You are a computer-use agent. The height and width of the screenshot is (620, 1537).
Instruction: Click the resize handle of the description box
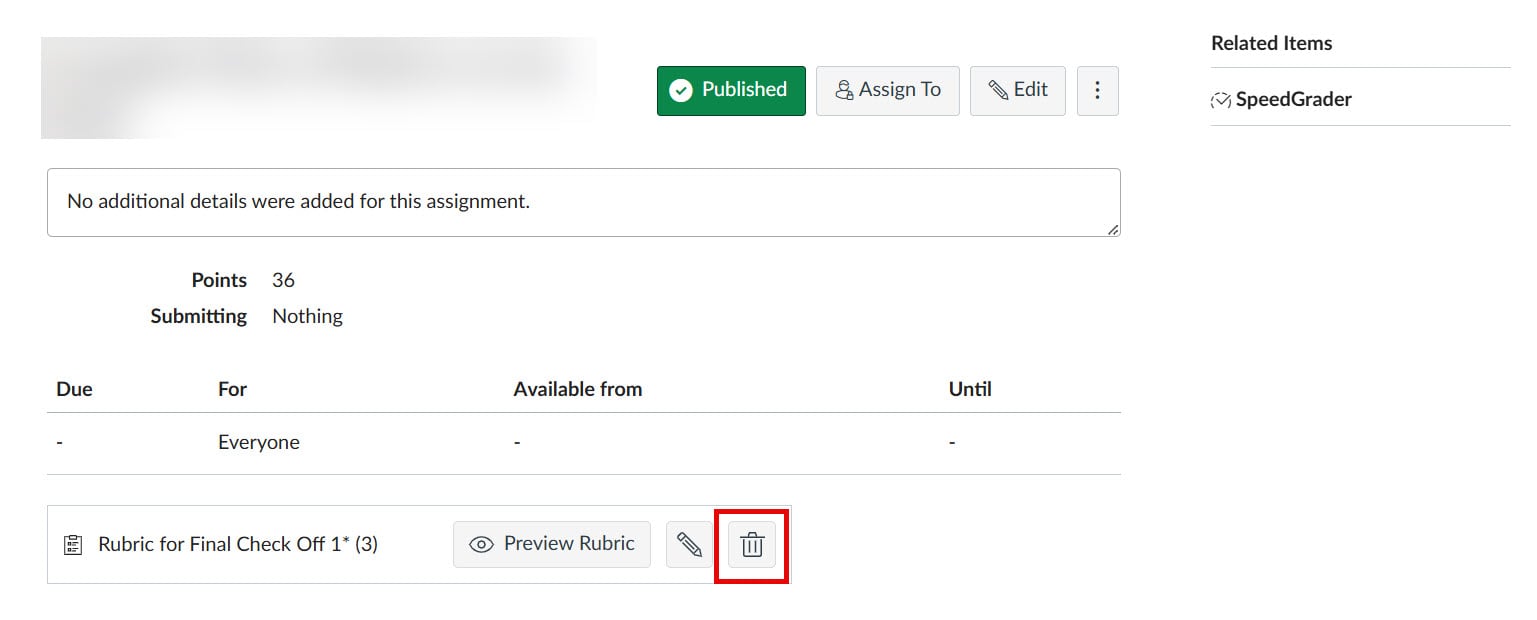coord(1111,229)
